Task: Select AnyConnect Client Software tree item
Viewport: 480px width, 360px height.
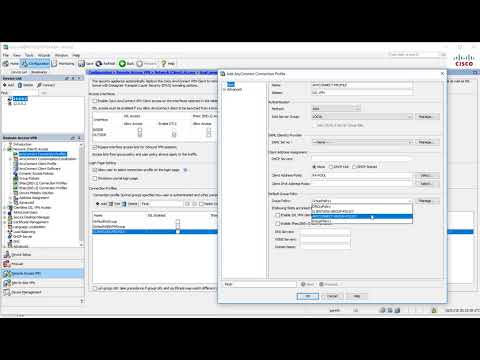Action: 40,169
